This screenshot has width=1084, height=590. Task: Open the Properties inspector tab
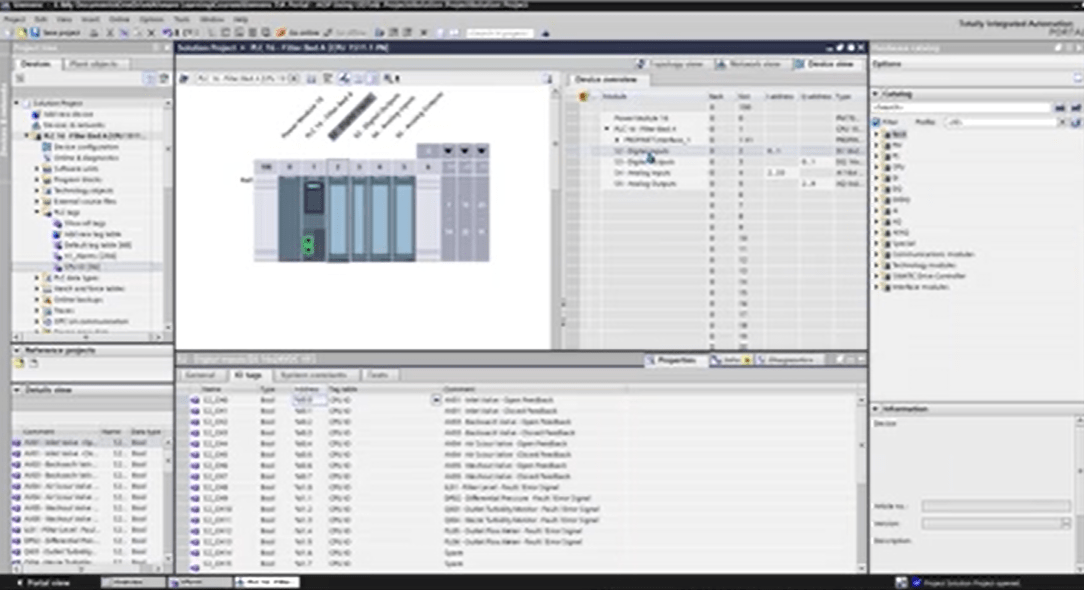[x=676, y=360]
